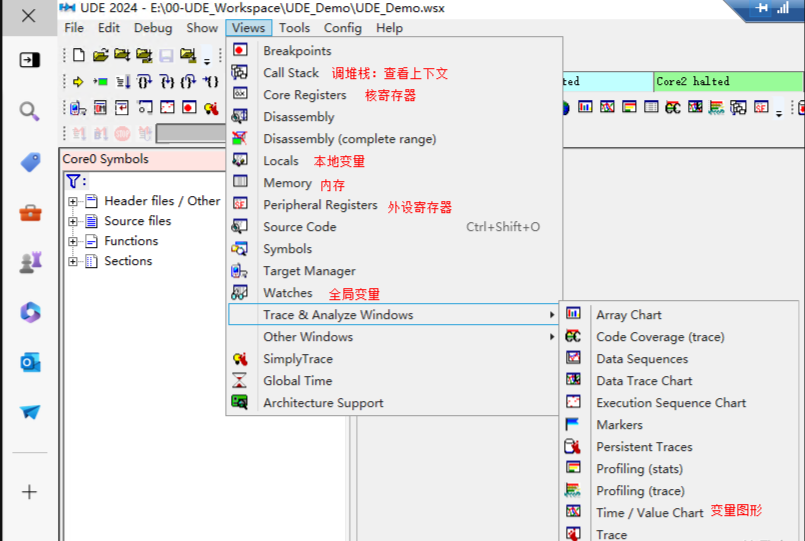The height and width of the screenshot is (541, 805).
Task: Select Call Stack menu entry
Action: click(x=394, y=73)
